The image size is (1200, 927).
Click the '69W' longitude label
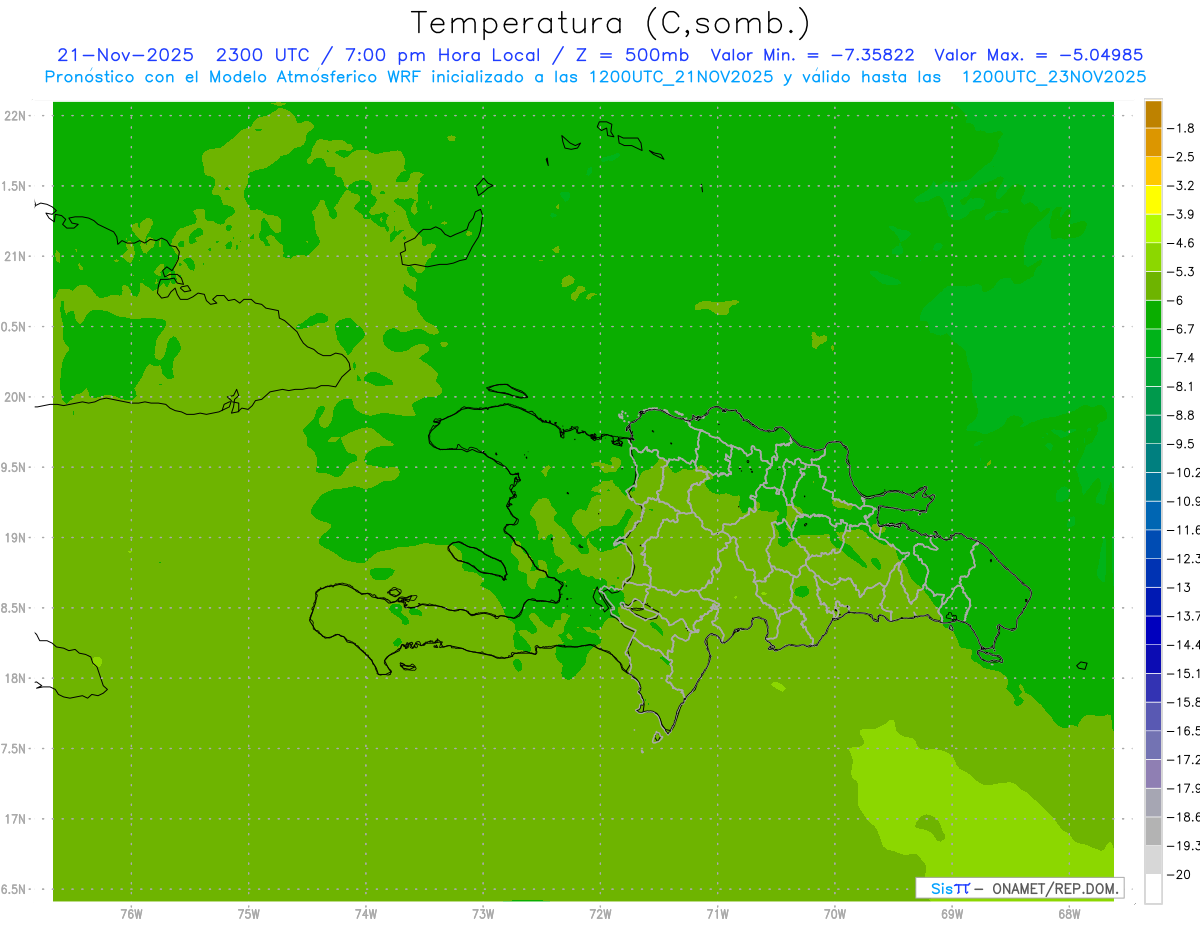[952, 914]
